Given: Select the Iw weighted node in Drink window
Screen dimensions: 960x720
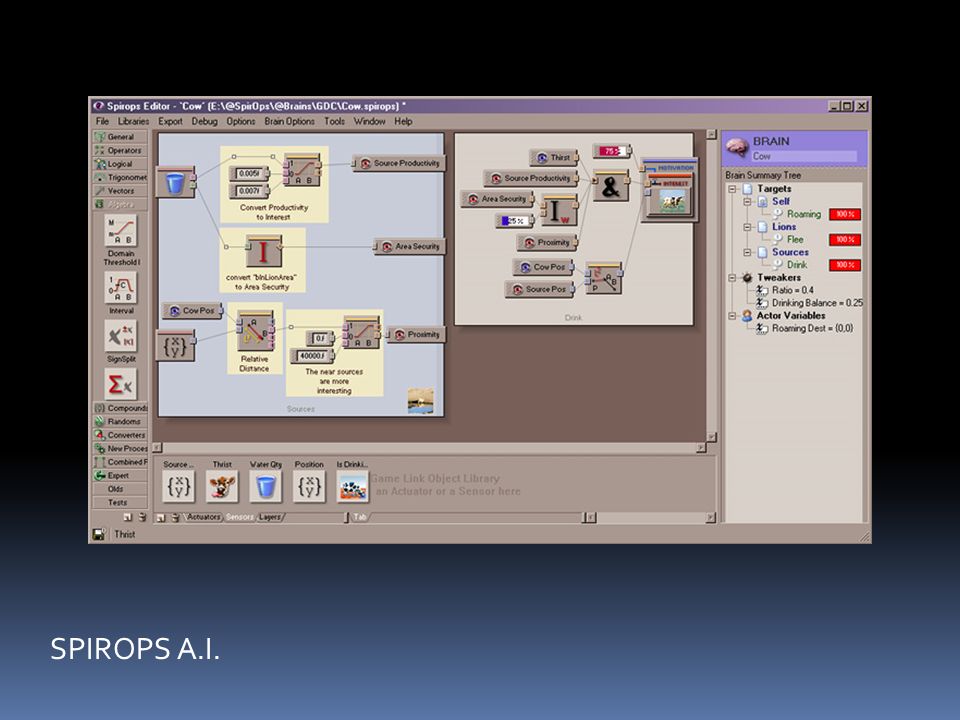Looking at the screenshot, I should tap(558, 211).
